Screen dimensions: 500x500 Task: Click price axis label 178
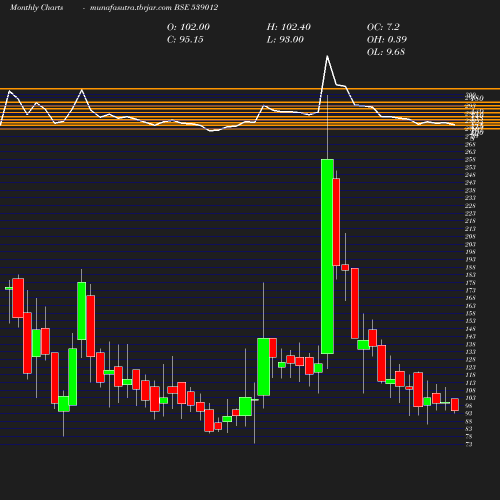pyautogui.click(x=470, y=283)
